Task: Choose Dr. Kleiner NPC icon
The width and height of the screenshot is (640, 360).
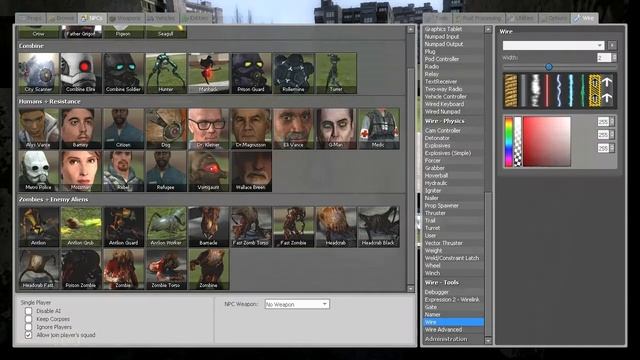Action: 208,129
